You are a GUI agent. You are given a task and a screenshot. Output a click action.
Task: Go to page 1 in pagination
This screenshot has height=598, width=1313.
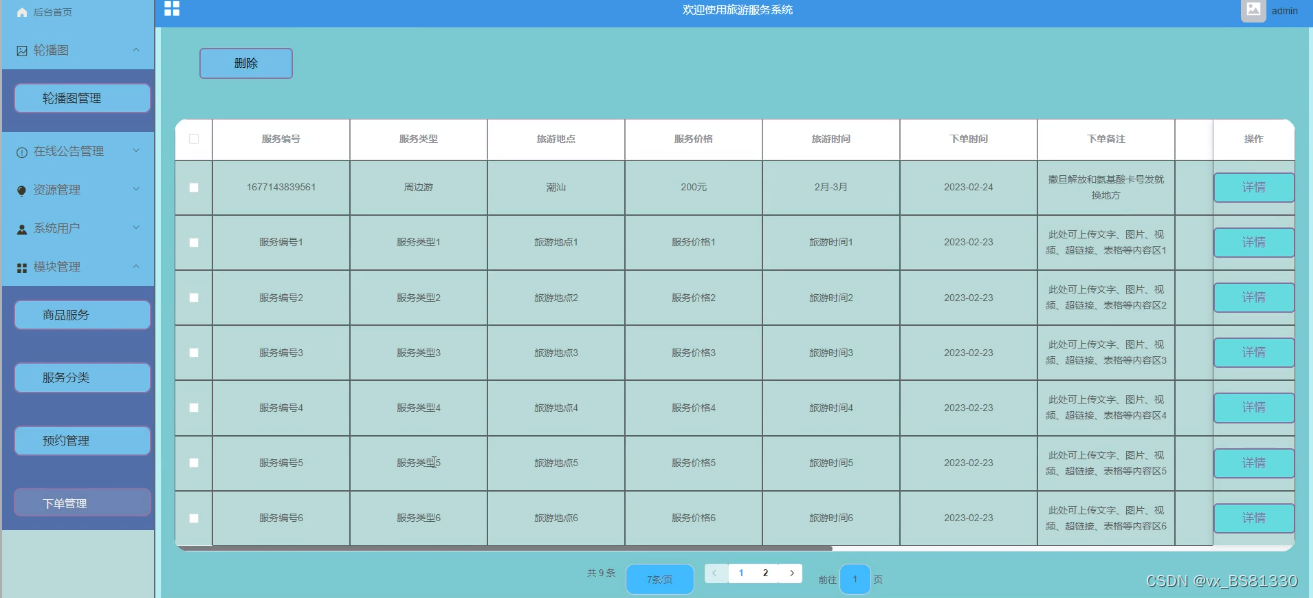pyautogui.click(x=741, y=573)
